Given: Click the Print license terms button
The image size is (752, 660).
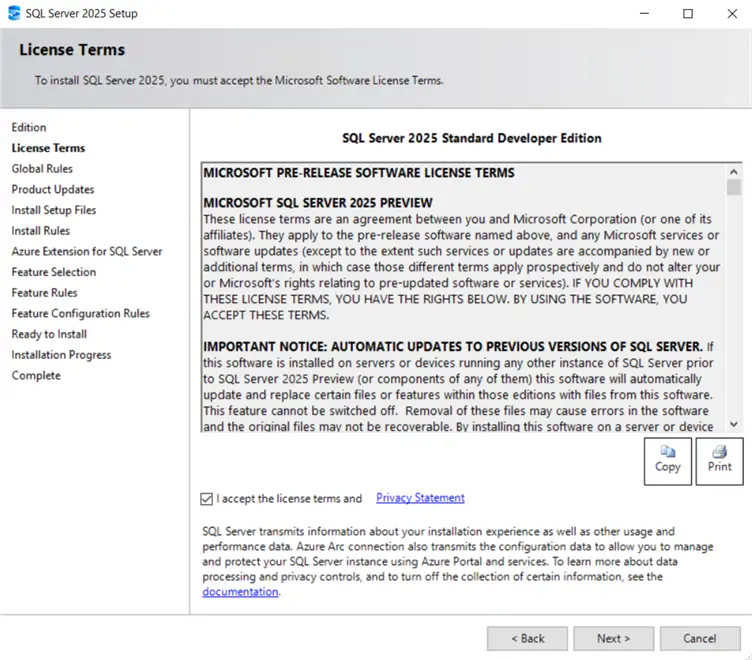Looking at the screenshot, I should tap(719, 461).
